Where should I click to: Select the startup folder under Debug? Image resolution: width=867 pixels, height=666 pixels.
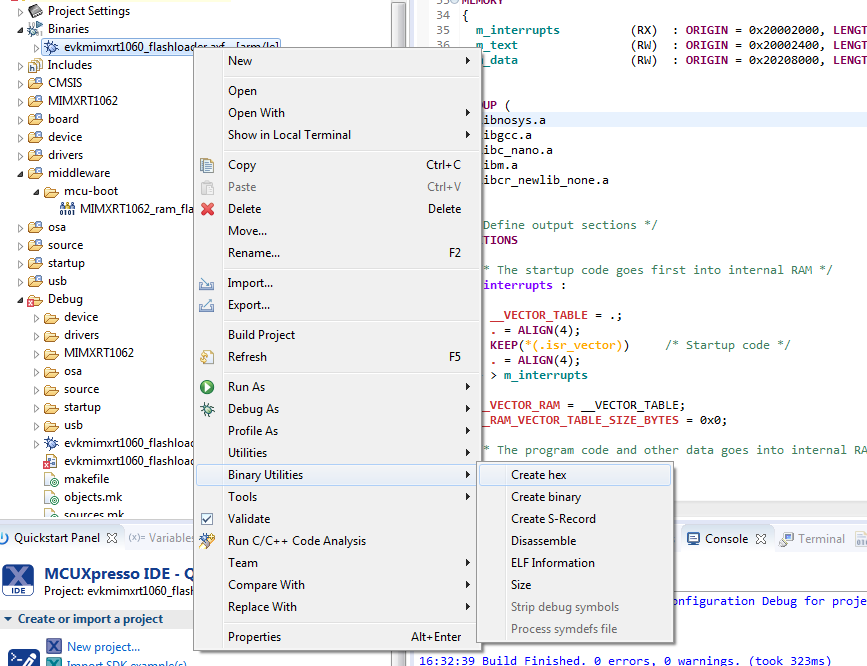[x=82, y=408]
